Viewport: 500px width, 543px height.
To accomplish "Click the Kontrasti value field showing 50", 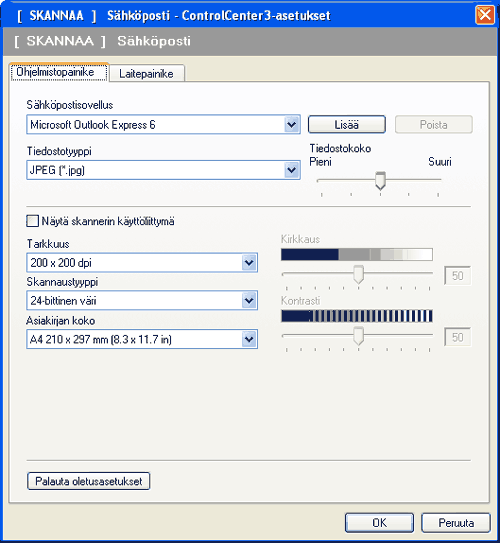I will click(x=457, y=337).
